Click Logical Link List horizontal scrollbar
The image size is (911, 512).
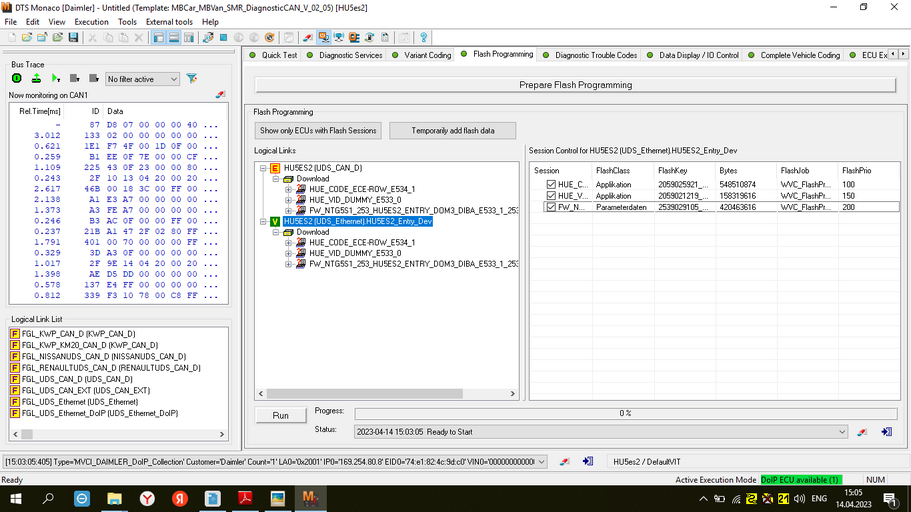pyautogui.click(x=27, y=434)
